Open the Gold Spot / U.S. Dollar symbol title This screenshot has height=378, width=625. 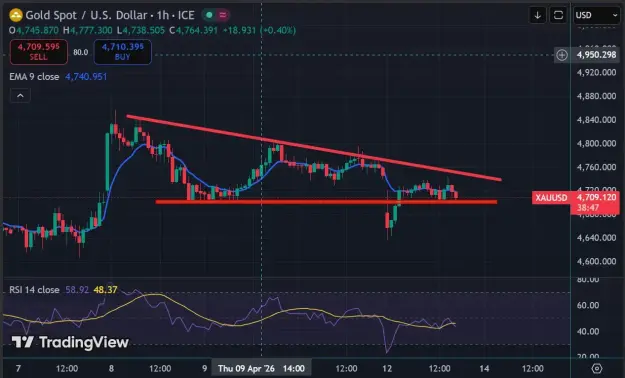click(110, 16)
